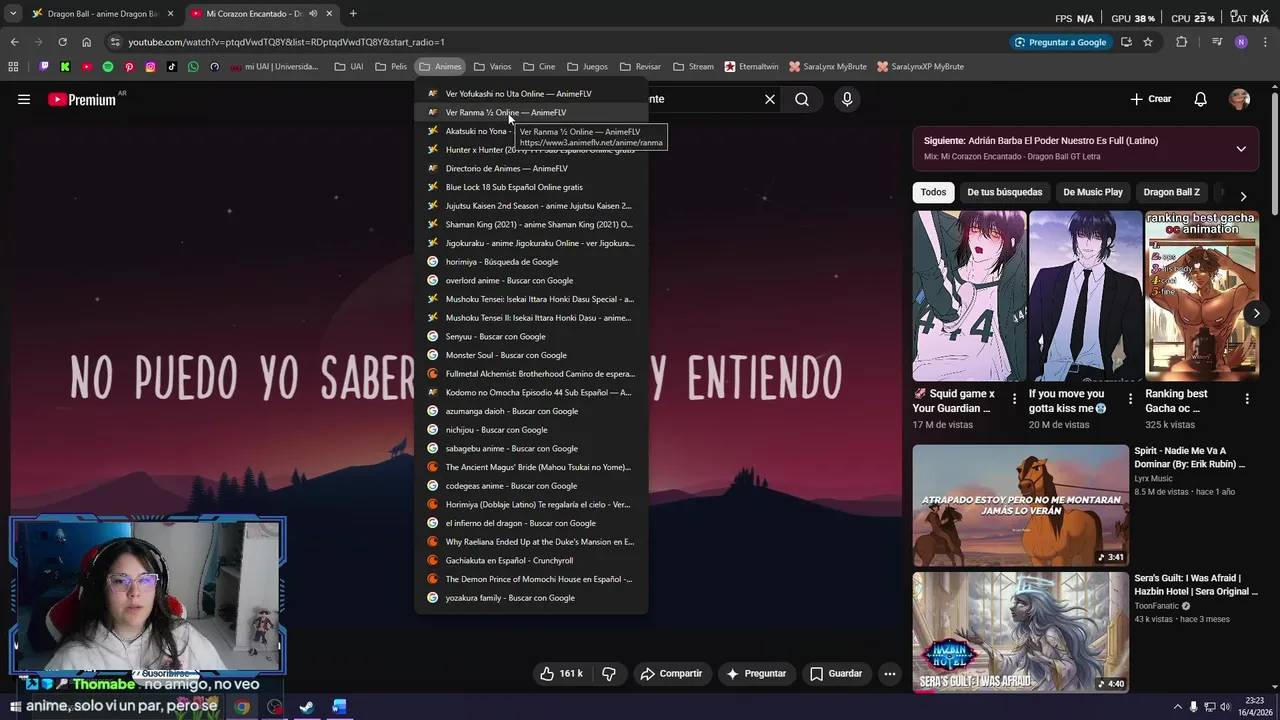Screen dimensions: 1280x720
Task: Open the YouTube account avatar menu
Action: [x=1240, y=99]
